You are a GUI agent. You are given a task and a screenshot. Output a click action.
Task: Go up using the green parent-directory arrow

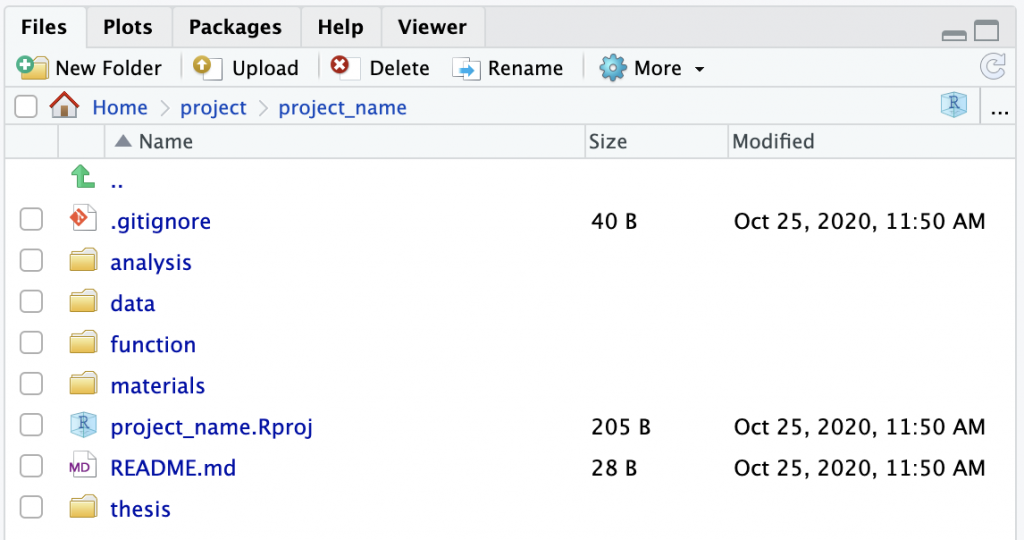coord(83,178)
